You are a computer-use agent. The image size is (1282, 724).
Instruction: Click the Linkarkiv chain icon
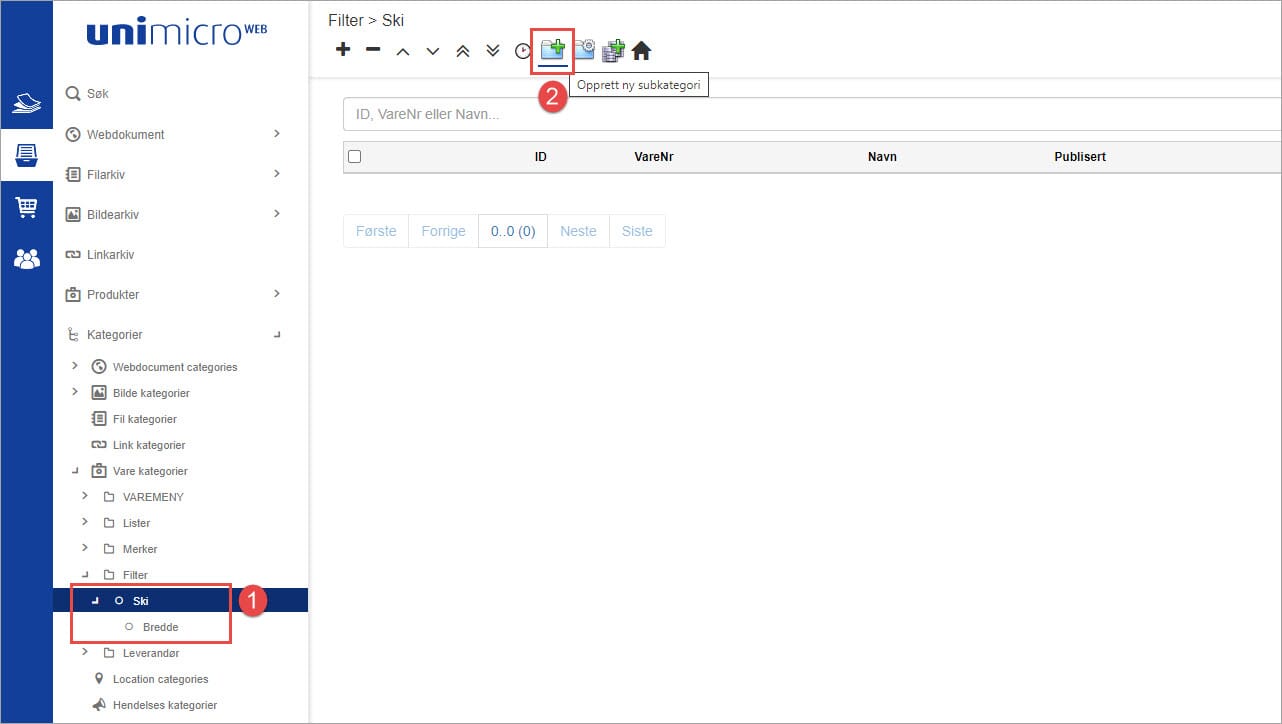click(x=72, y=254)
